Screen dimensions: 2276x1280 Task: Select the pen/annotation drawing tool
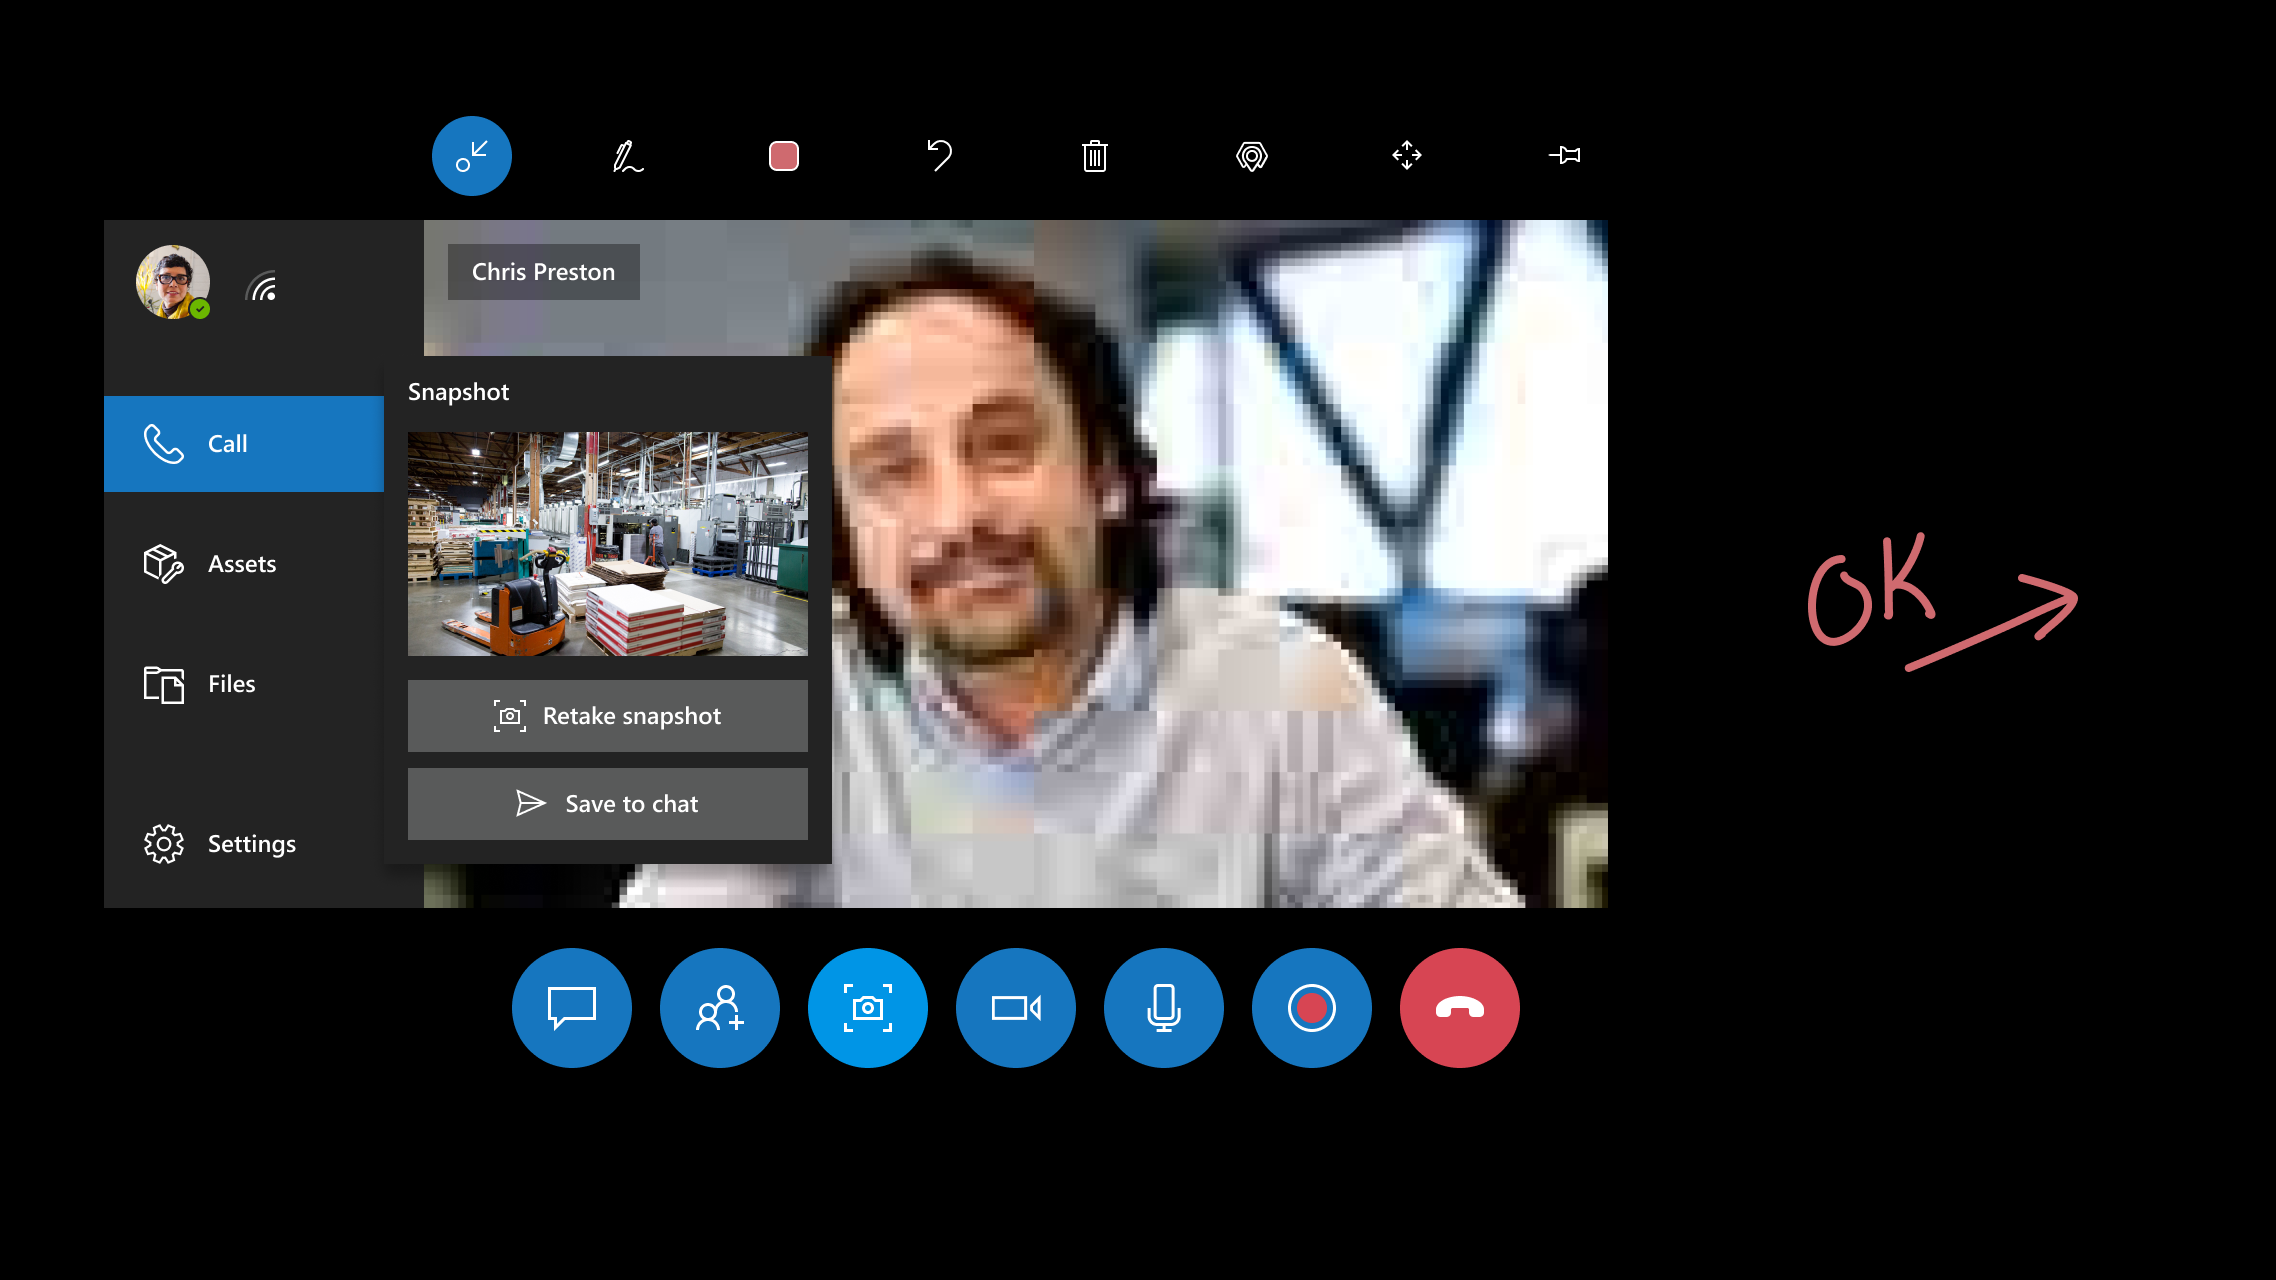coord(627,155)
